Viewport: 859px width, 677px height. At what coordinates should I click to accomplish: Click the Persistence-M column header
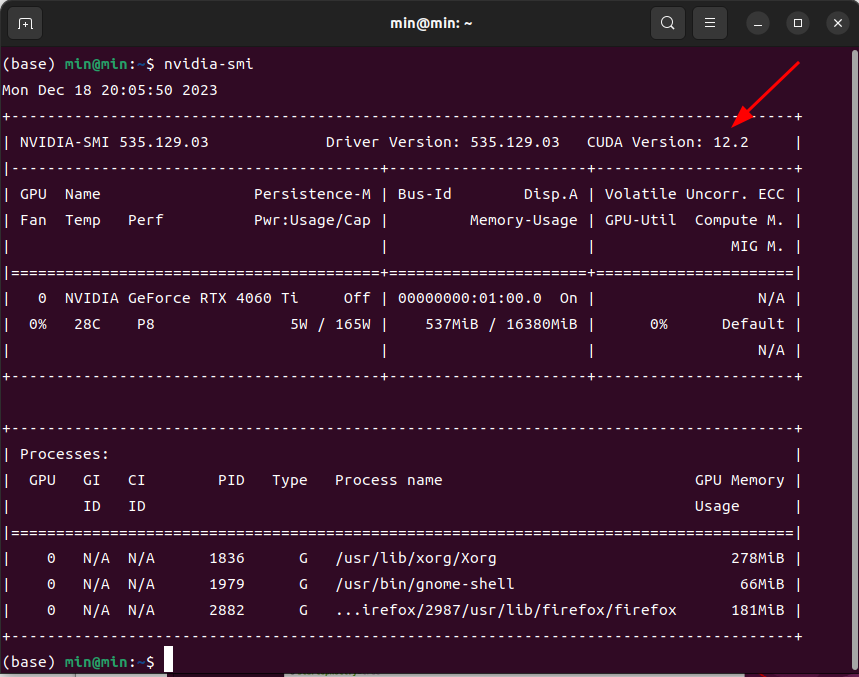click(x=312, y=194)
